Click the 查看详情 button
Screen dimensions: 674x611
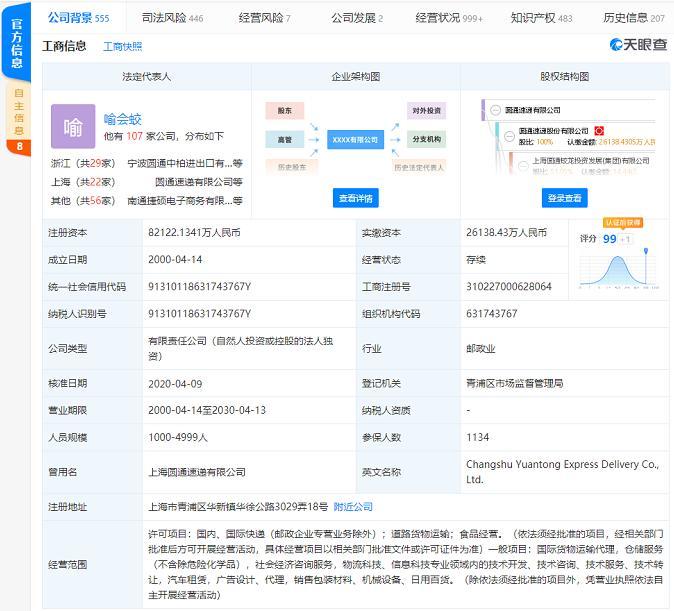click(355, 198)
